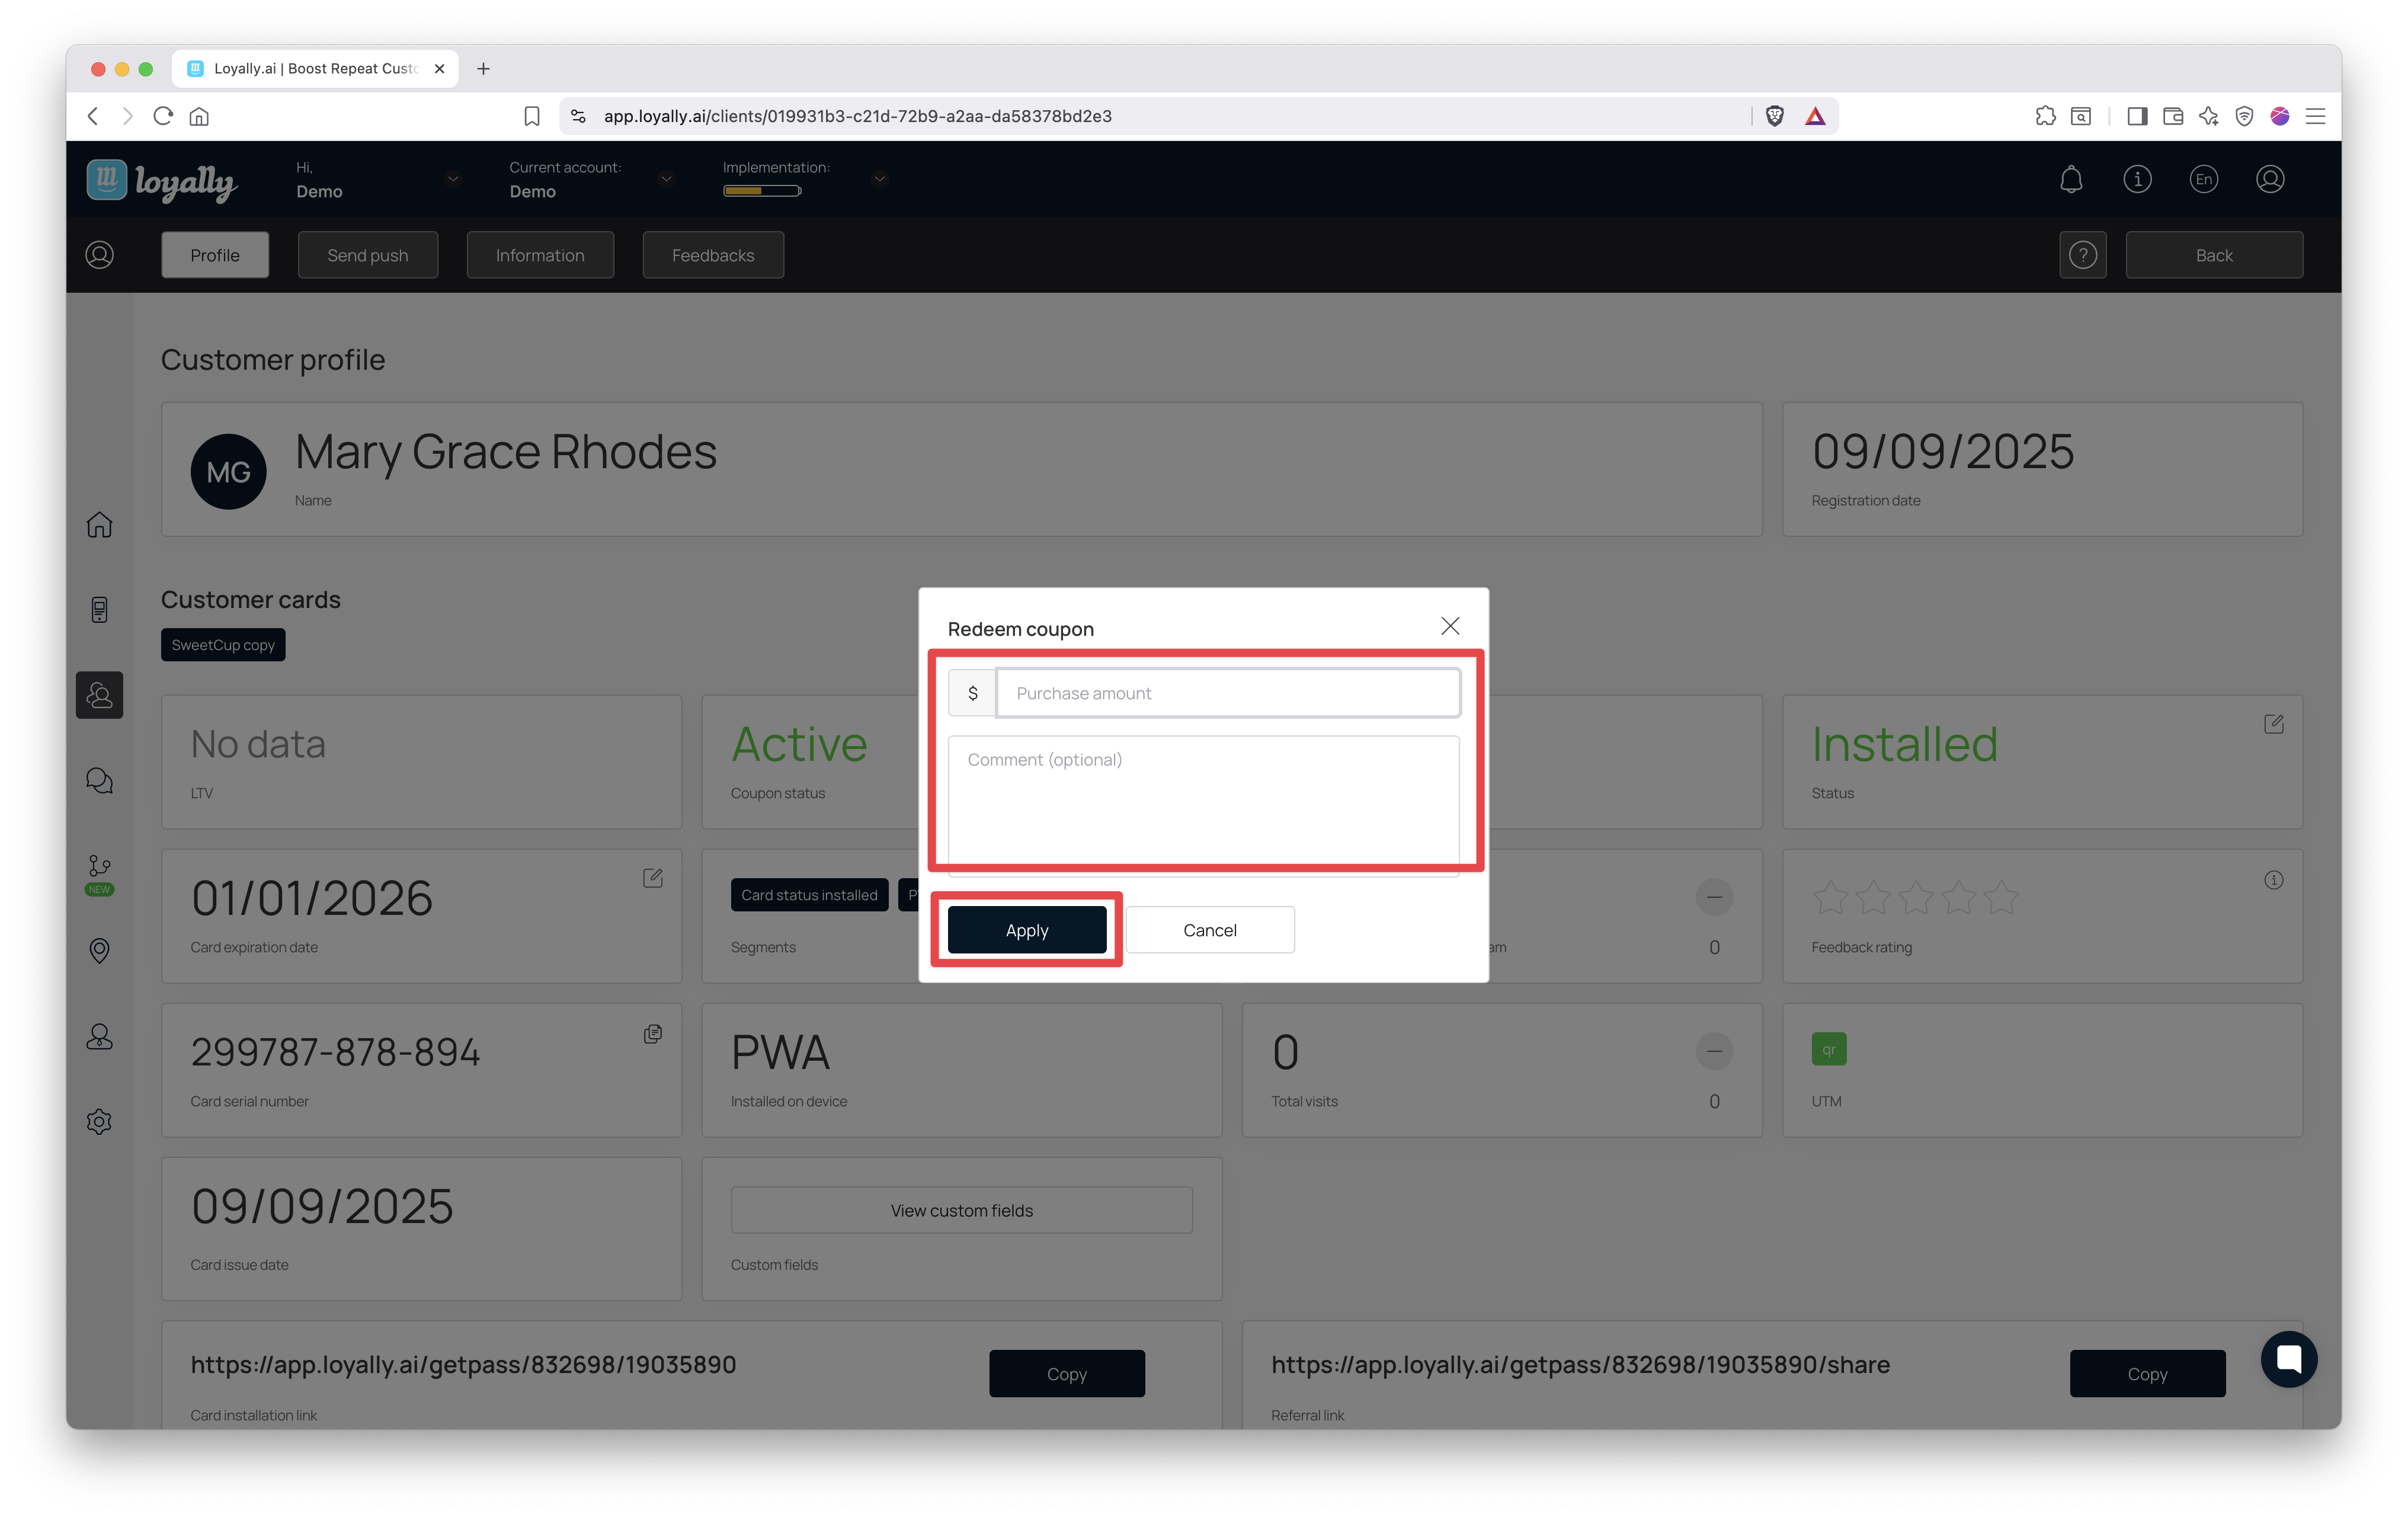The width and height of the screenshot is (2408, 1517).
Task: Open the language selector En icon
Action: [x=2203, y=179]
